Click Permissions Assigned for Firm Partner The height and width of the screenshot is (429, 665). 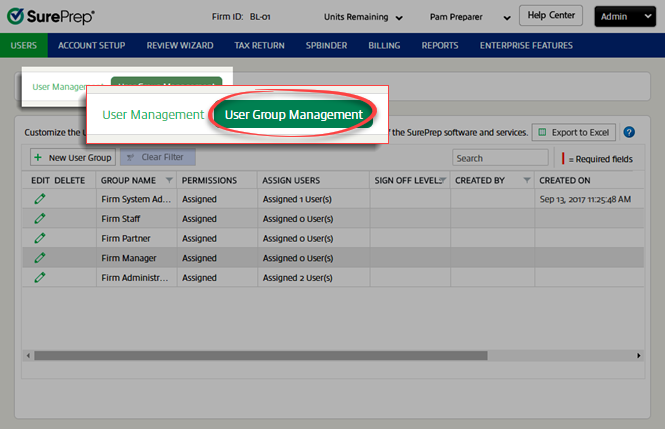click(199, 238)
